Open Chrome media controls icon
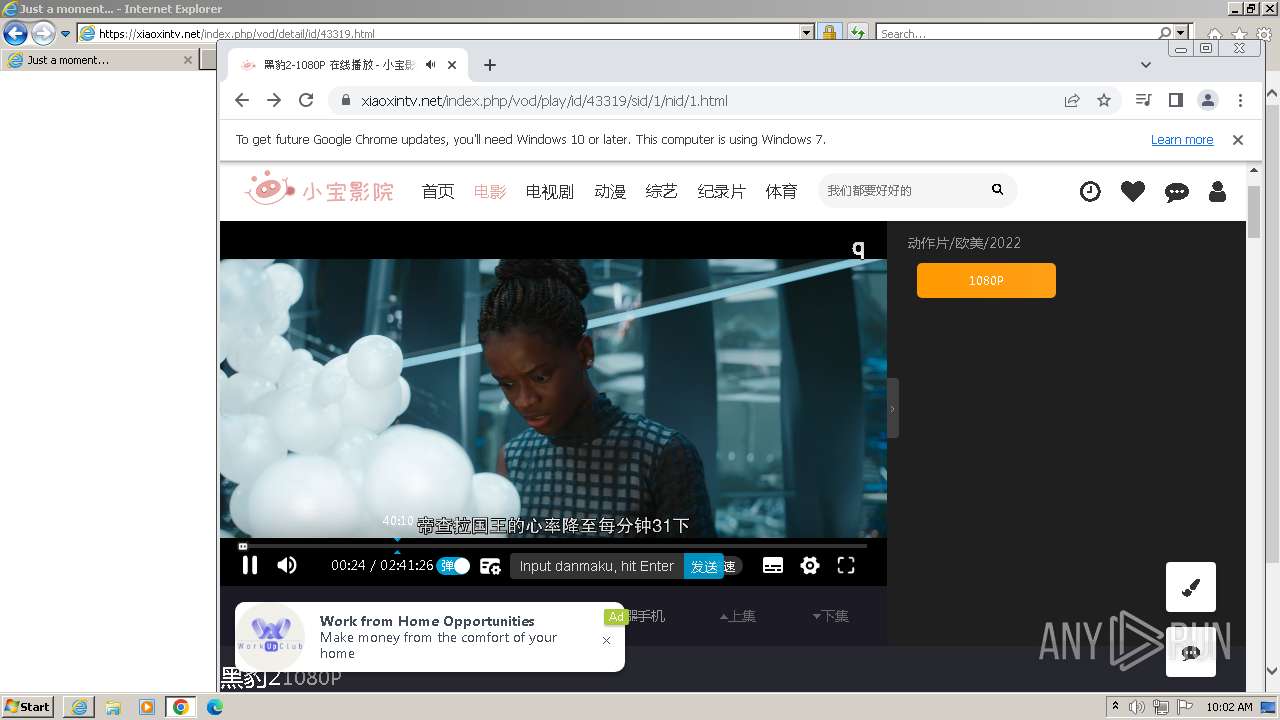 coord(1144,100)
